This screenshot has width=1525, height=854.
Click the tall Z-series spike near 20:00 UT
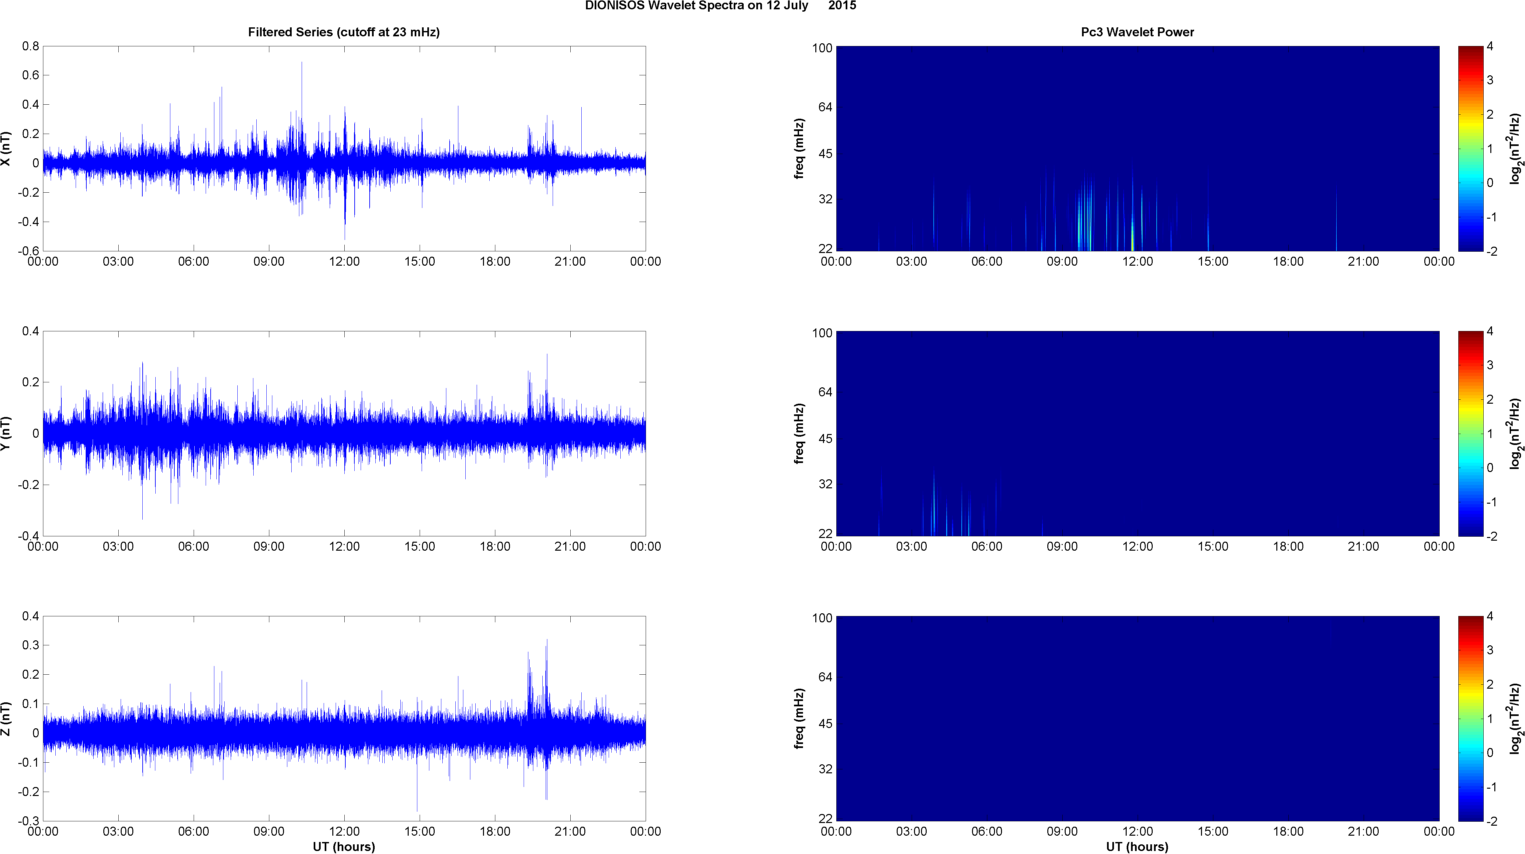[x=546, y=690]
